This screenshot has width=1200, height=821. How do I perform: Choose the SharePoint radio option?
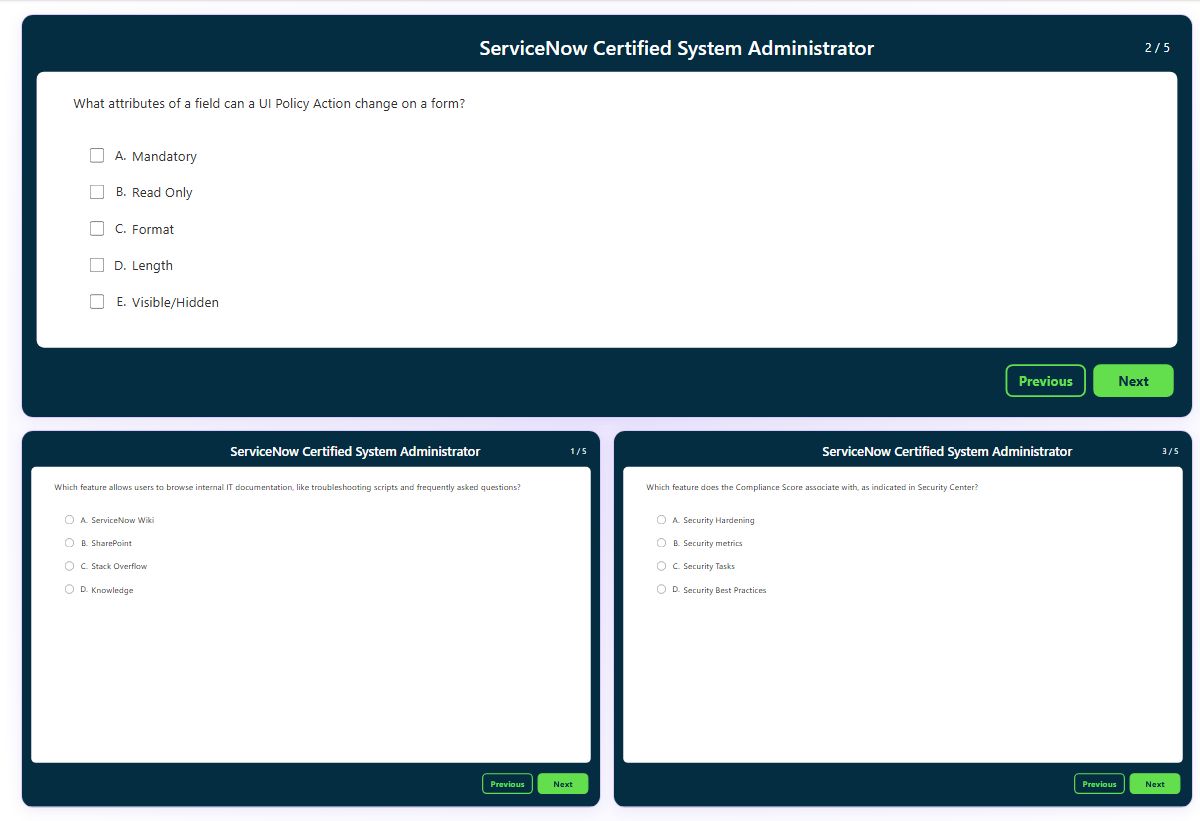[69, 543]
